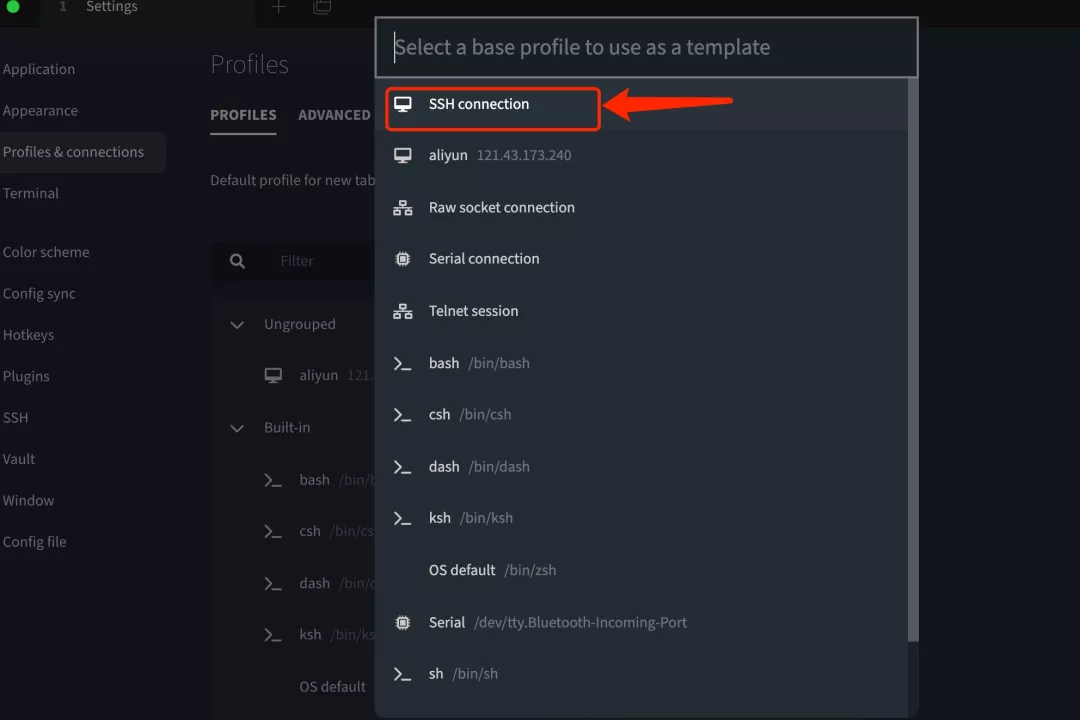This screenshot has width=1080, height=720.
Task: Click the magnifier search icon
Action: click(x=237, y=261)
